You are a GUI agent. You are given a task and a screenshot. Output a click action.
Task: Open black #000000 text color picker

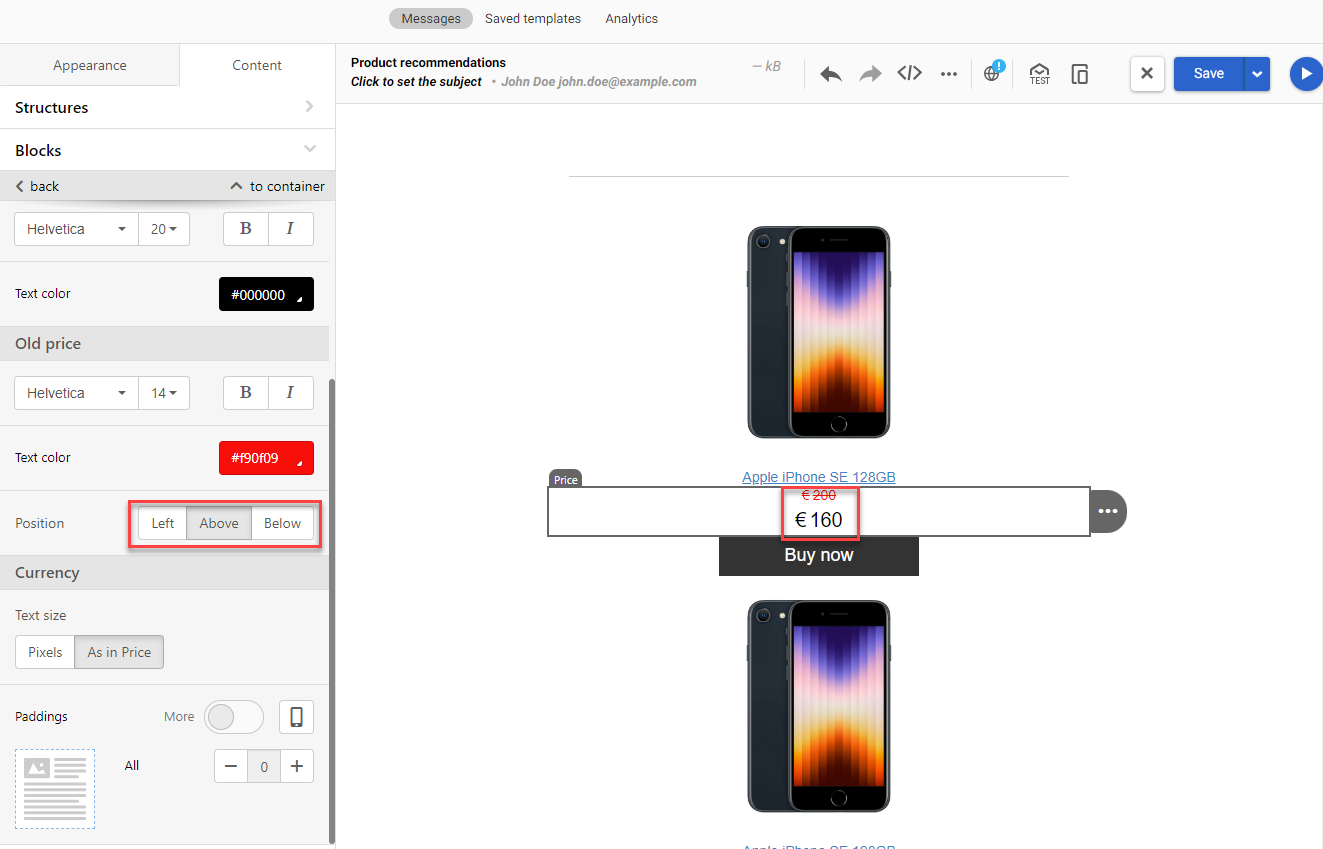point(266,294)
